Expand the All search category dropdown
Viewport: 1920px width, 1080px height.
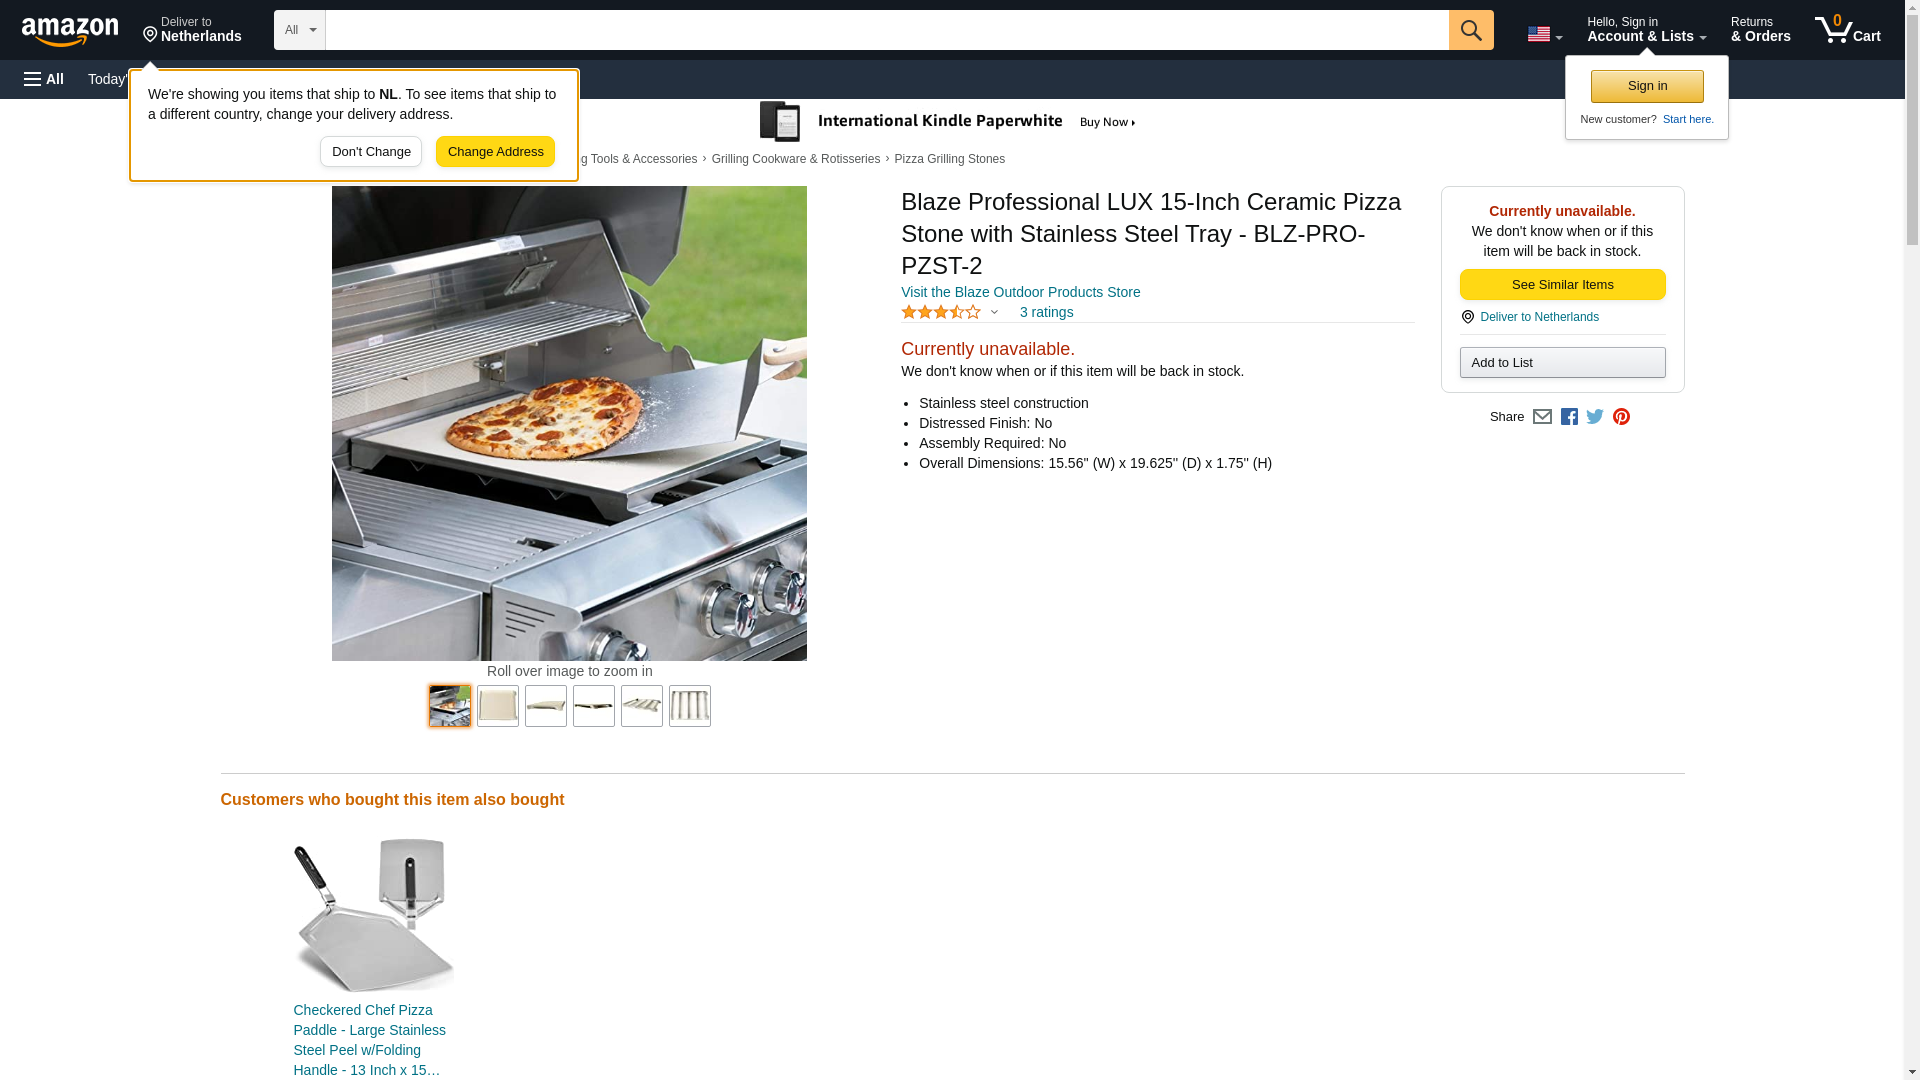[x=300, y=30]
